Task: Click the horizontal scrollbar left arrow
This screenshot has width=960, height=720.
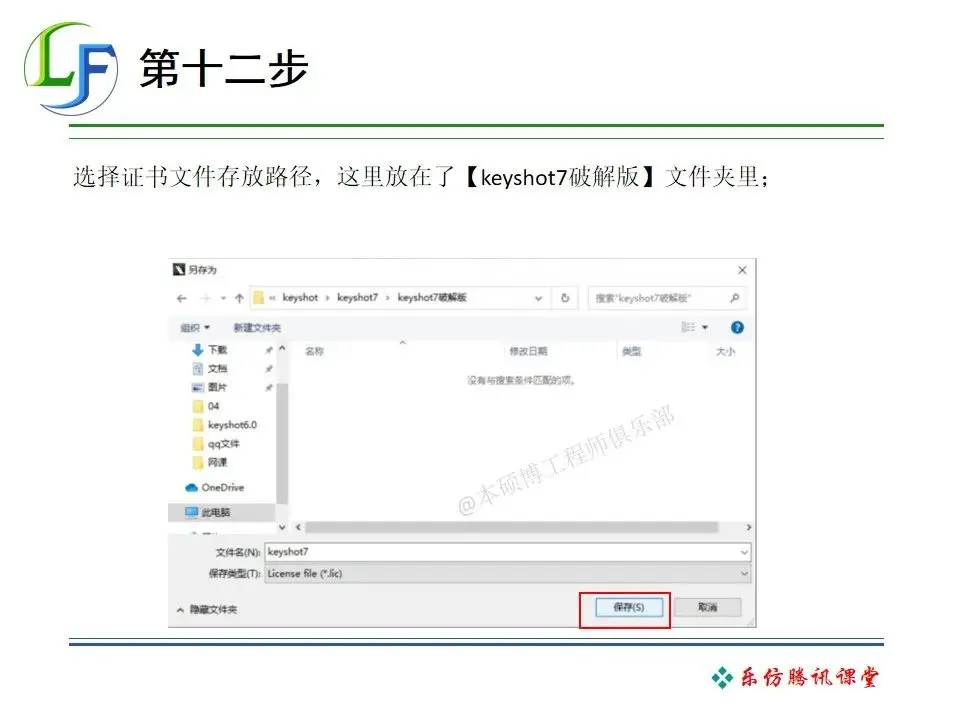Action: click(x=298, y=527)
